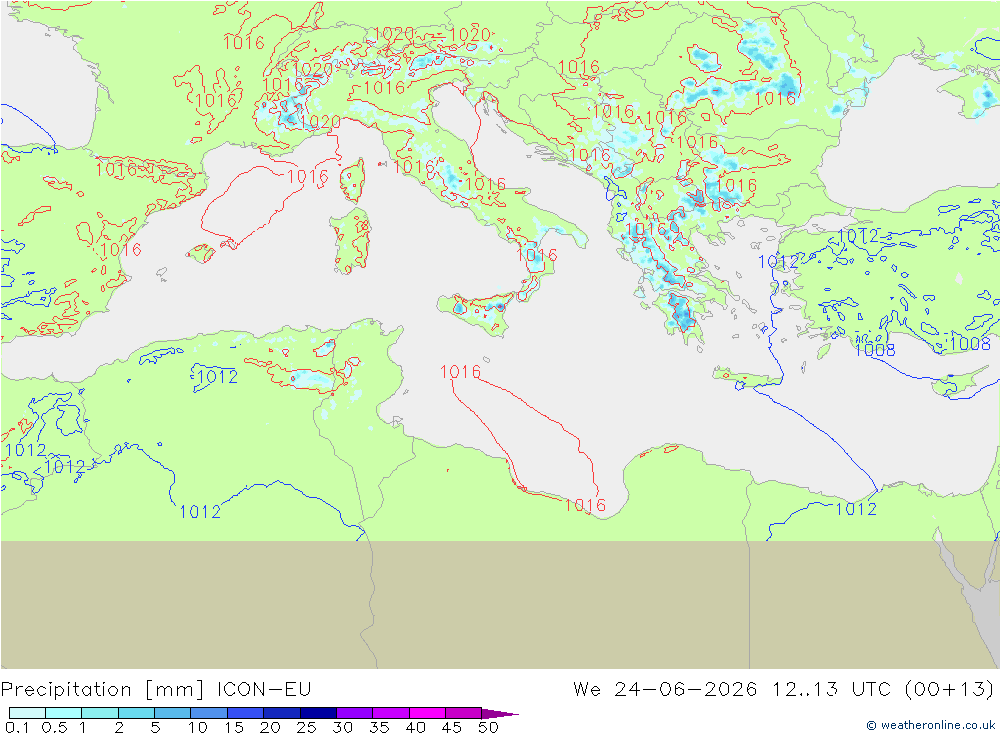Select the 5–10 mm legend swatch
Viewport: 1000px width, 733px height.
[173, 713]
